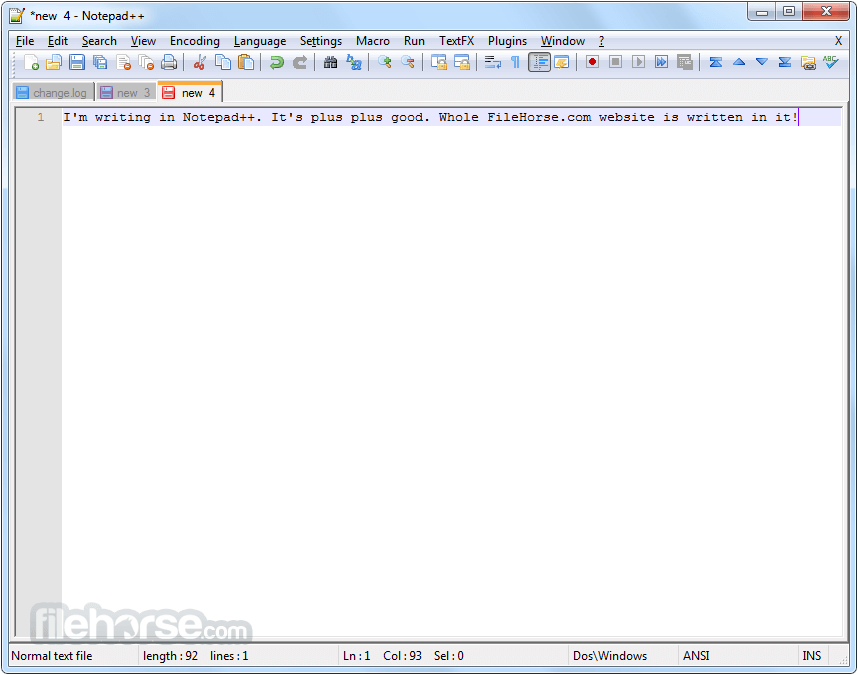Click the Redo arrow icon

pos(300,62)
